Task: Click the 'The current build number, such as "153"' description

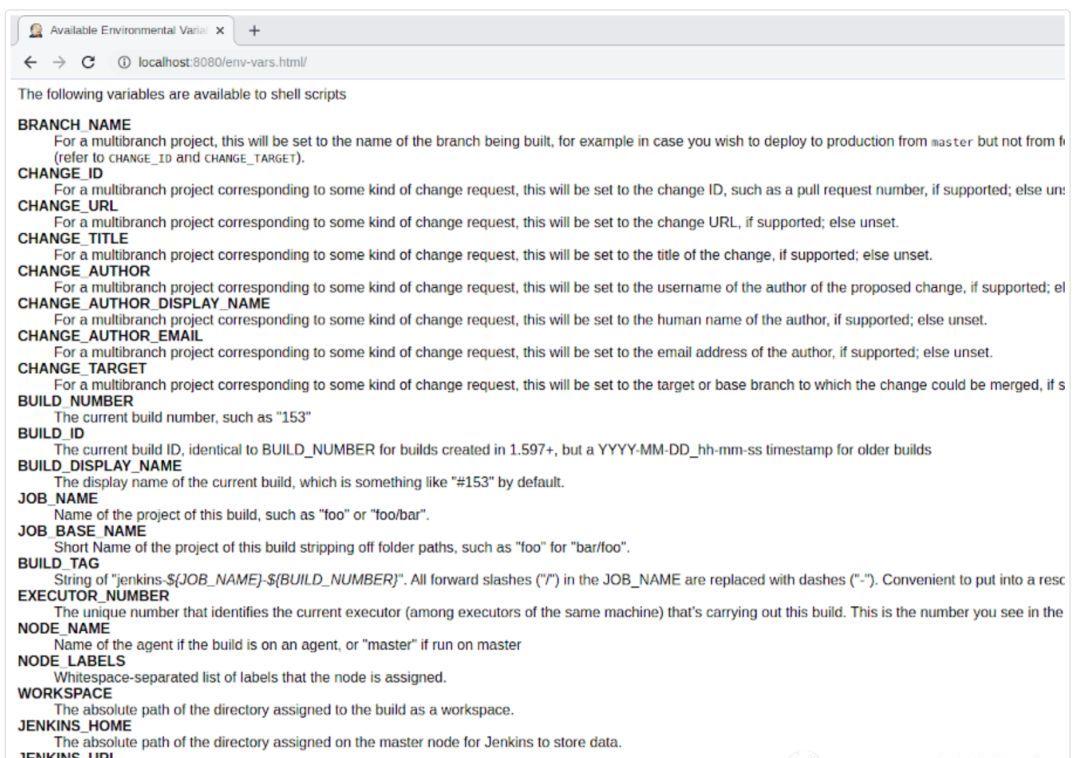Action: [183, 417]
